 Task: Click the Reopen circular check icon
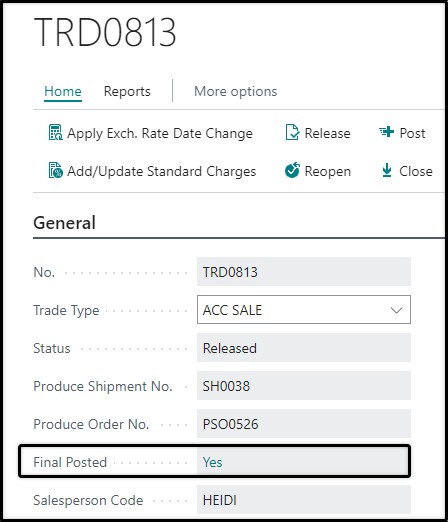[292, 170]
